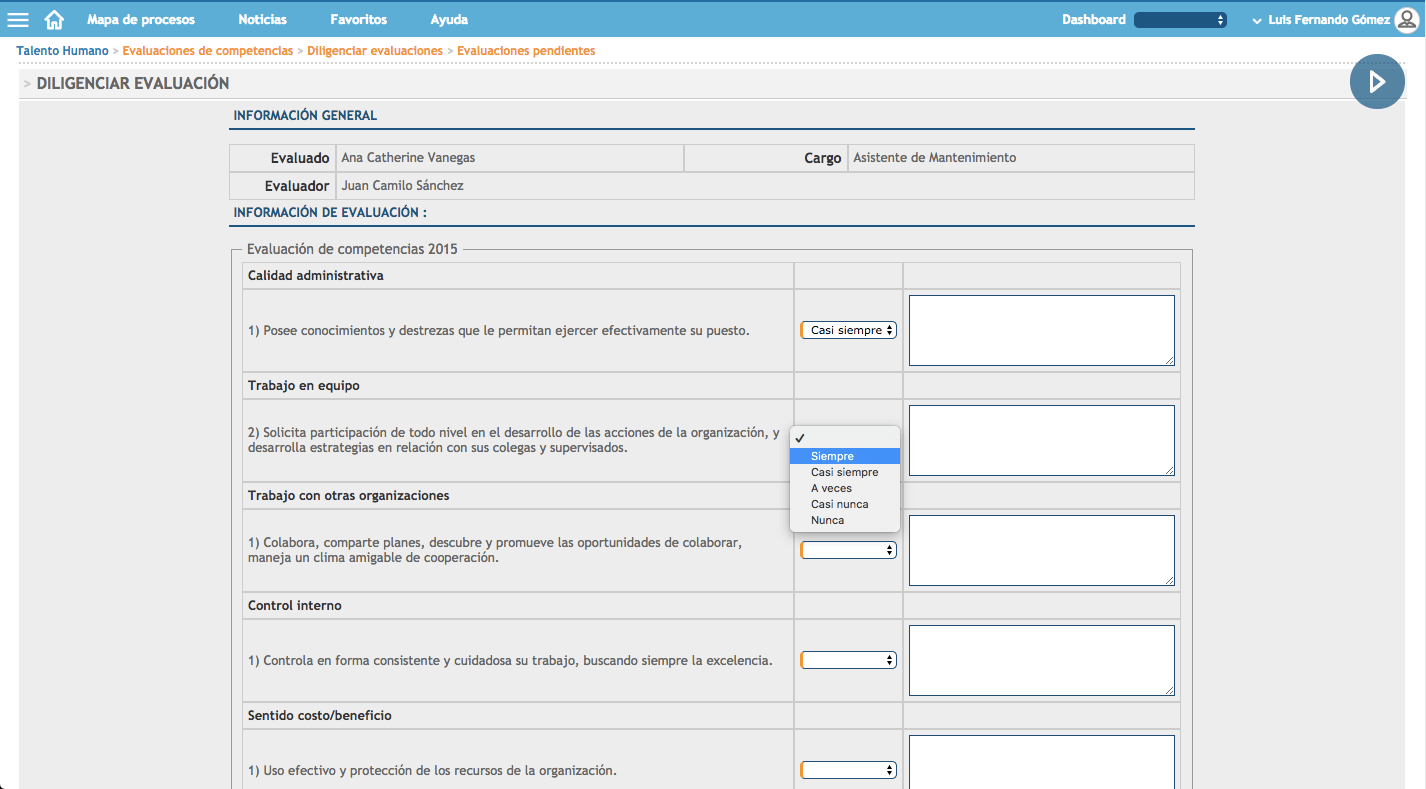This screenshot has width=1426, height=789.
Task: Click evaluado name Ana Catherine Vanegas
Action: tap(408, 158)
